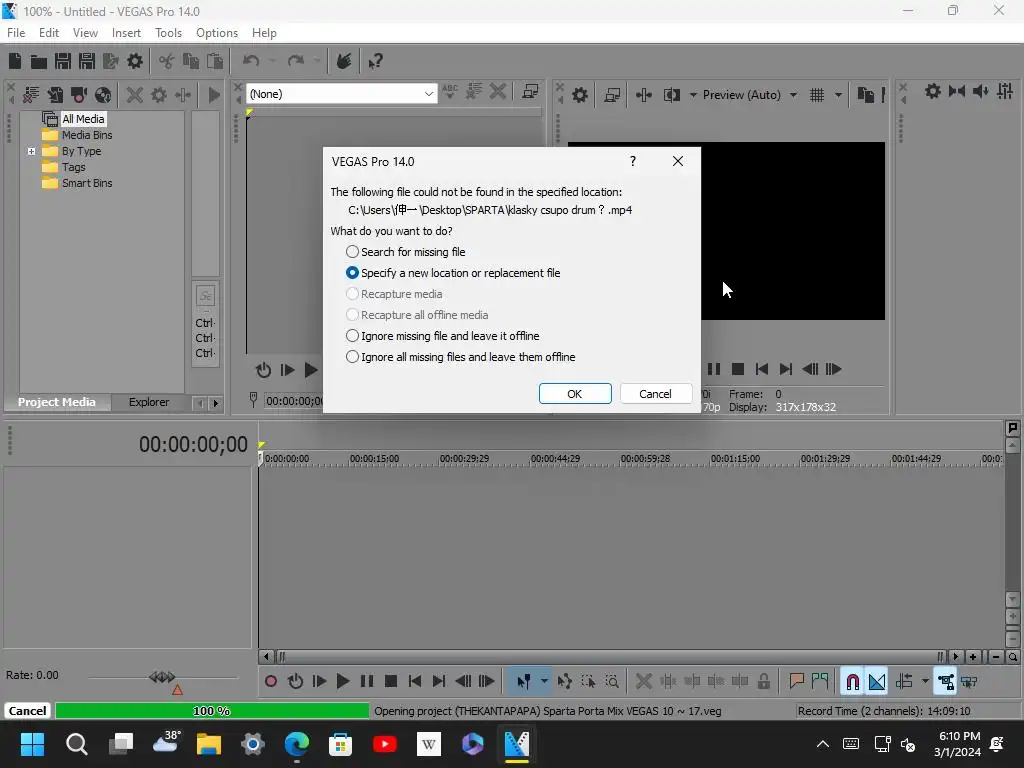Open the View menu
Screen dimensions: 1024x768
85,33
